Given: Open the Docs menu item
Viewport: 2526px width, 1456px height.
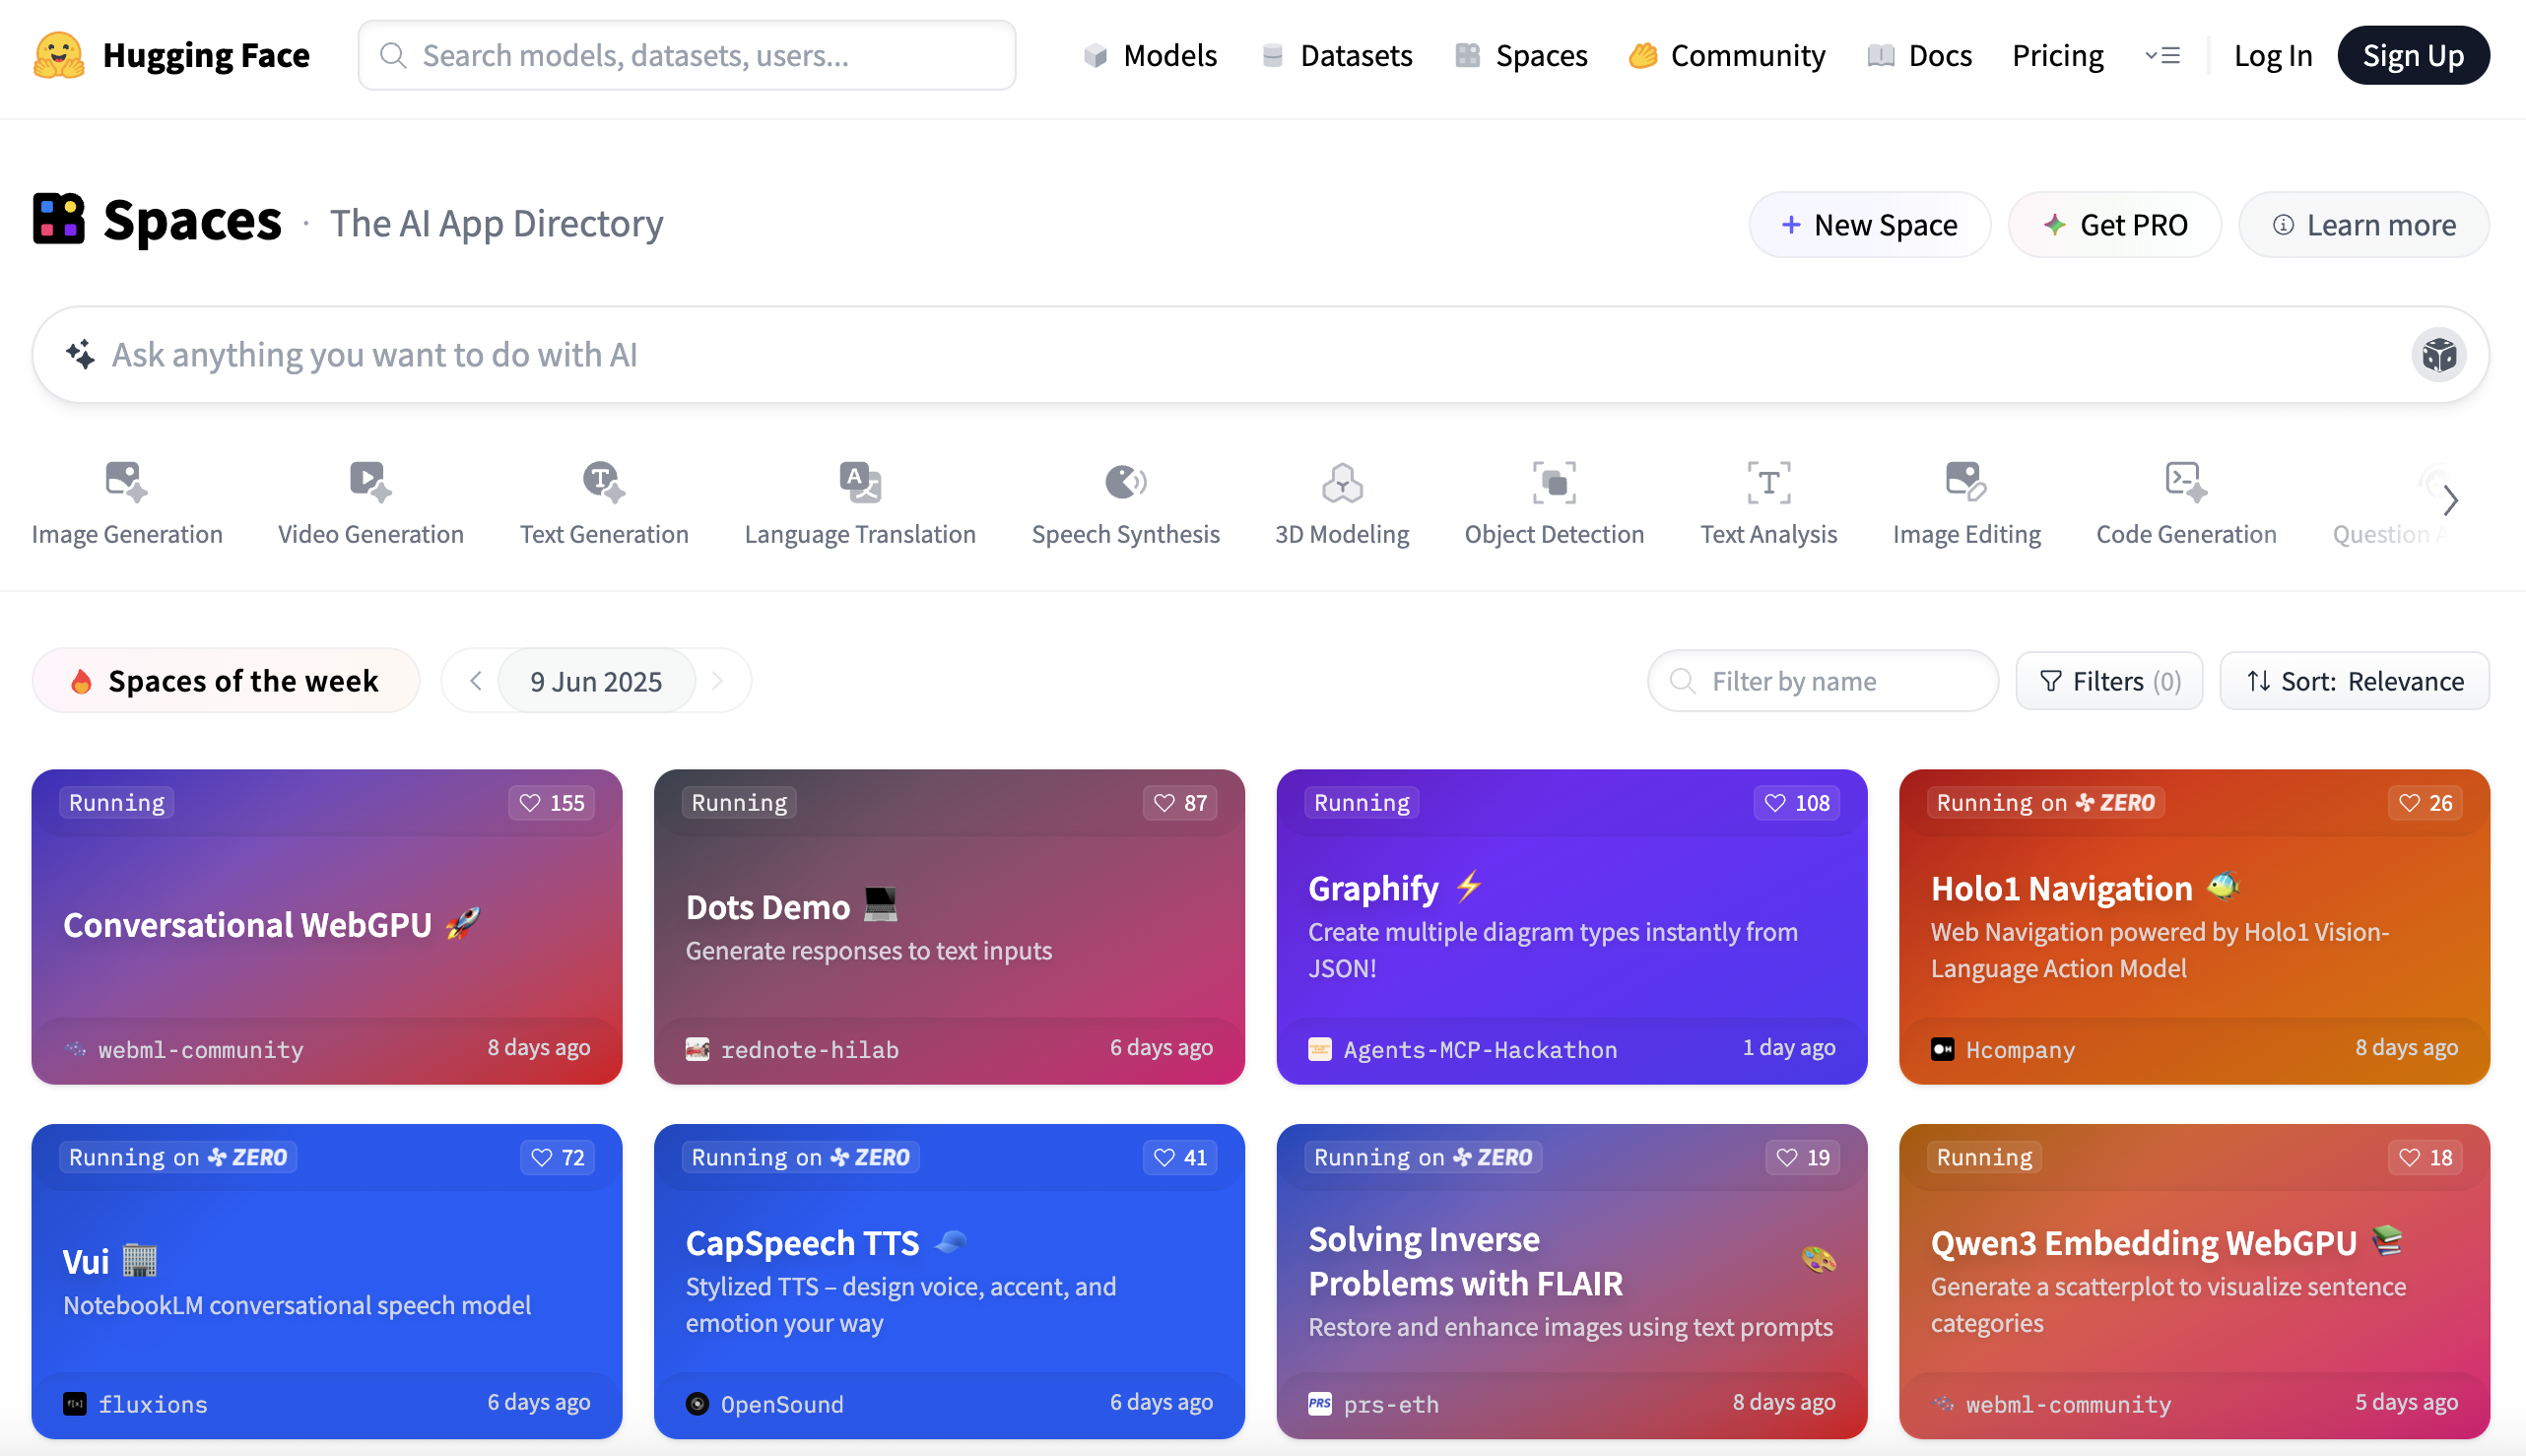Looking at the screenshot, I should point(1919,56).
